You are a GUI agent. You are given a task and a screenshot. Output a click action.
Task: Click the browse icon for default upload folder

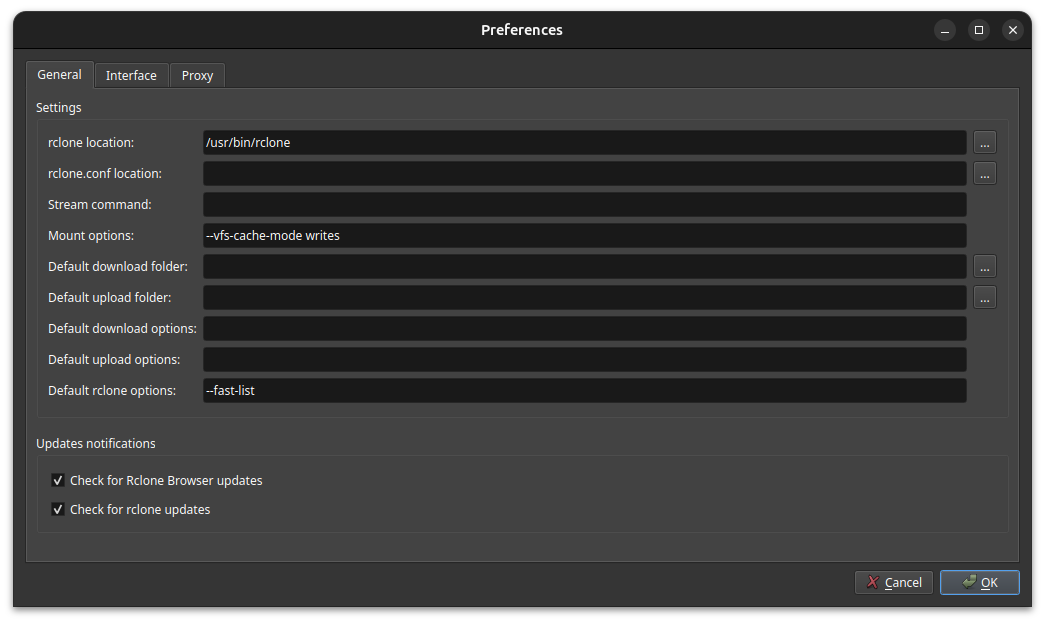(984, 297)
